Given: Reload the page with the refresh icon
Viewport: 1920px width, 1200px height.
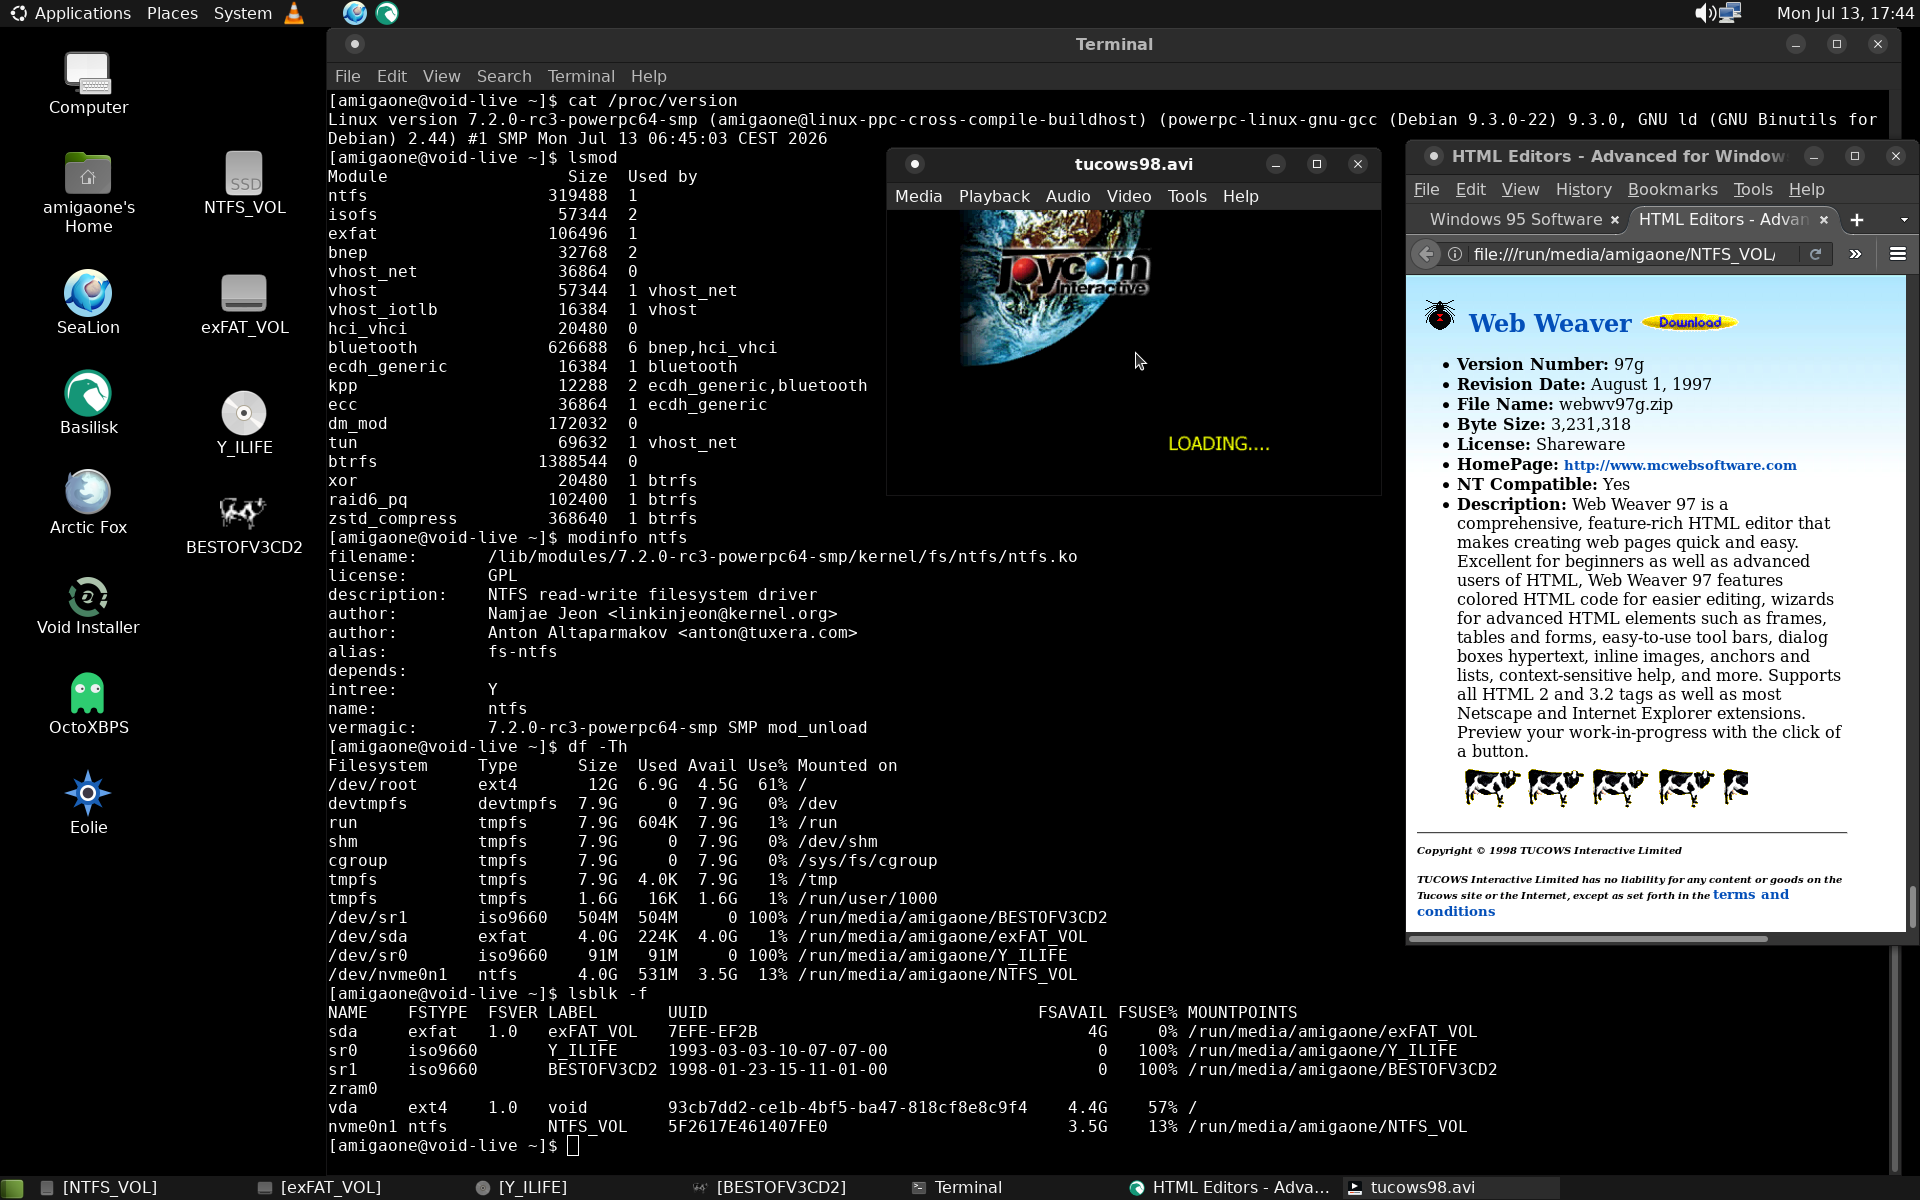Looking at the screenshot, I should [1815, 254].
